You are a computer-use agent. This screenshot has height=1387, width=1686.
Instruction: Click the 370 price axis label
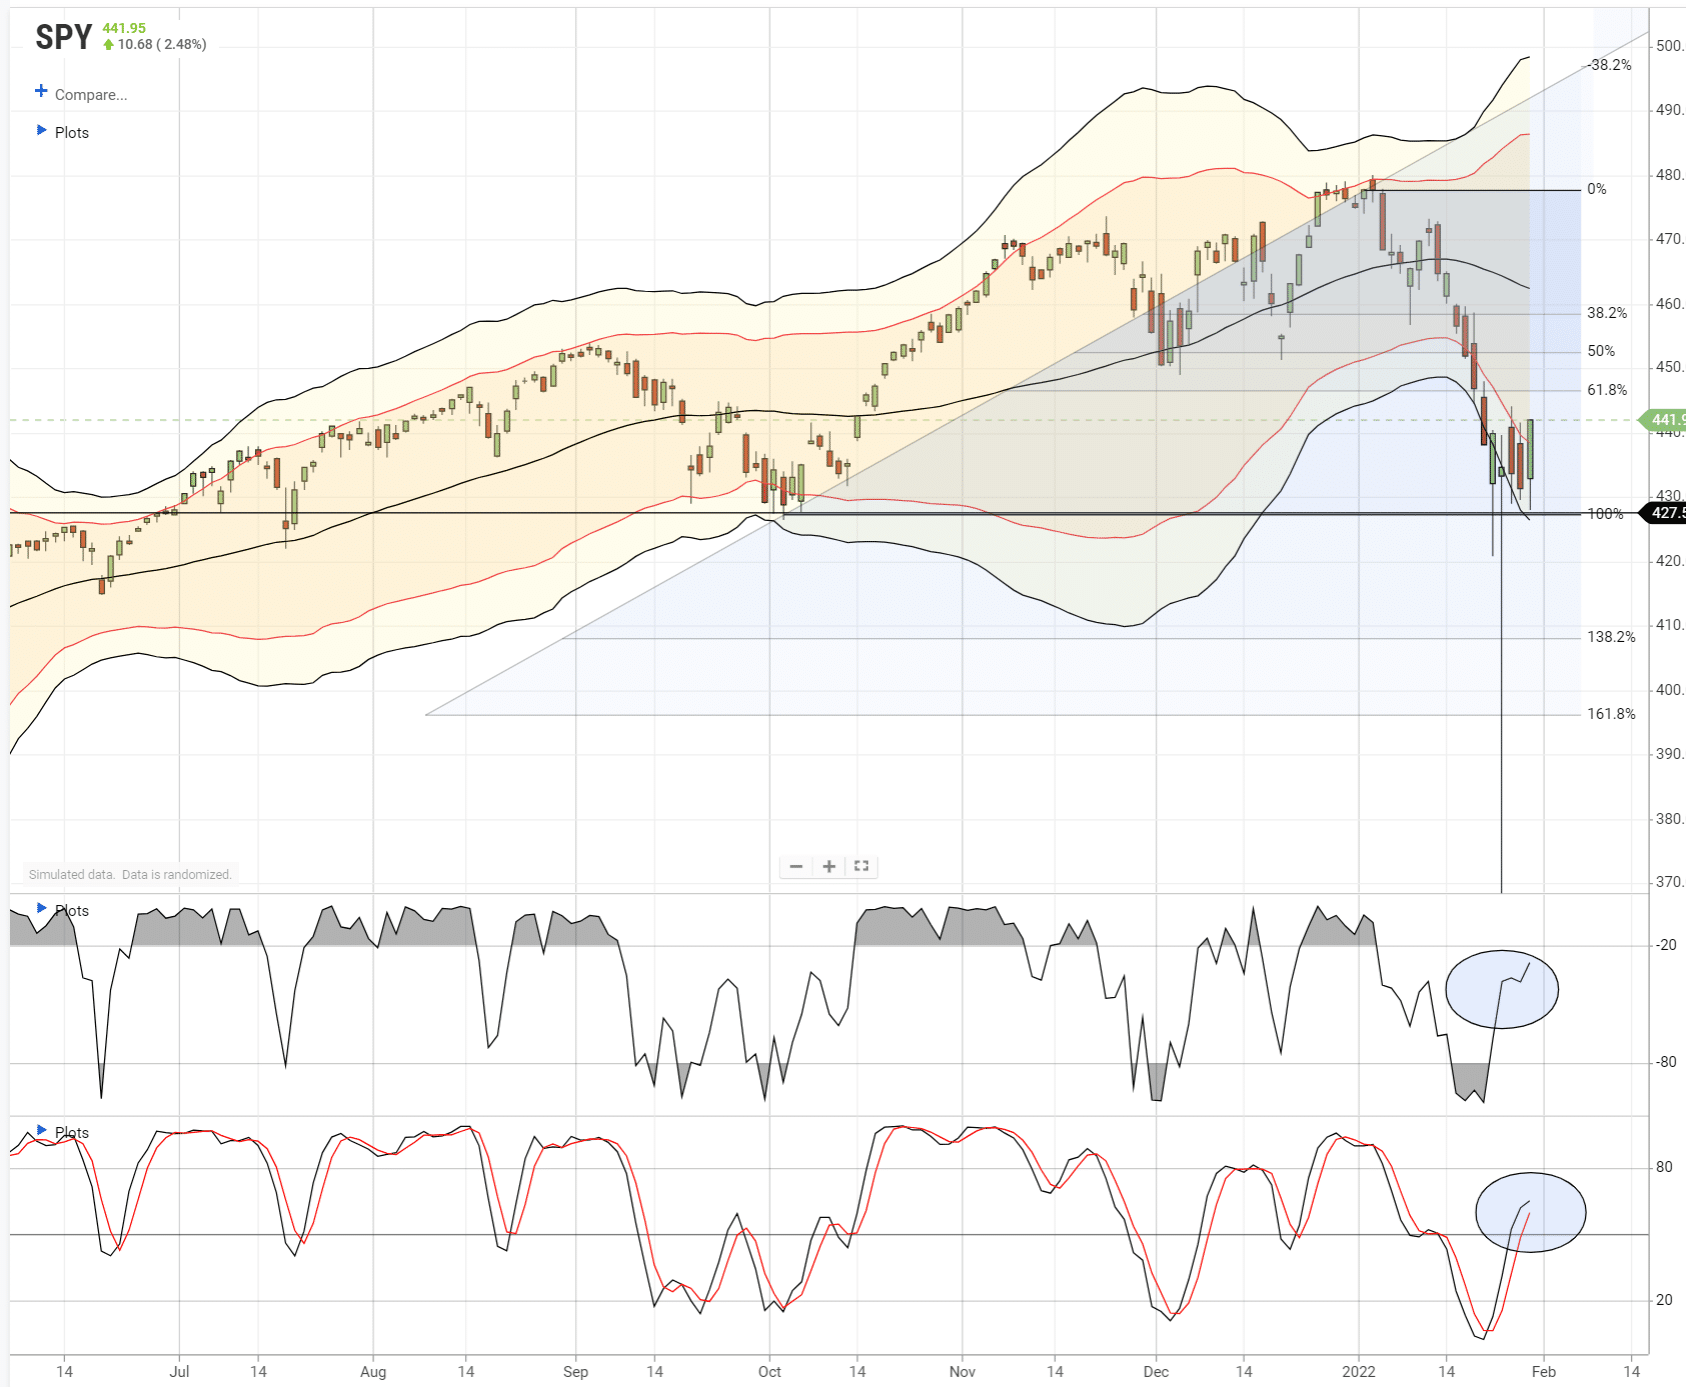1669,882
